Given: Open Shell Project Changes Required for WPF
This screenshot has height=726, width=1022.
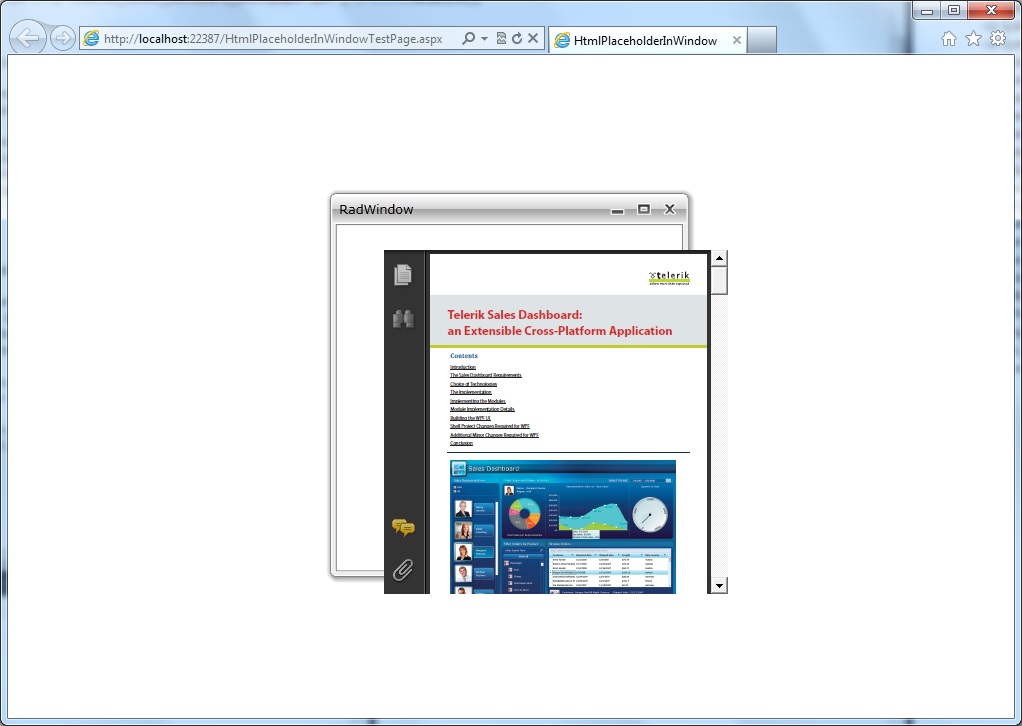Looking at the screenshot, I should coord(489,426).
